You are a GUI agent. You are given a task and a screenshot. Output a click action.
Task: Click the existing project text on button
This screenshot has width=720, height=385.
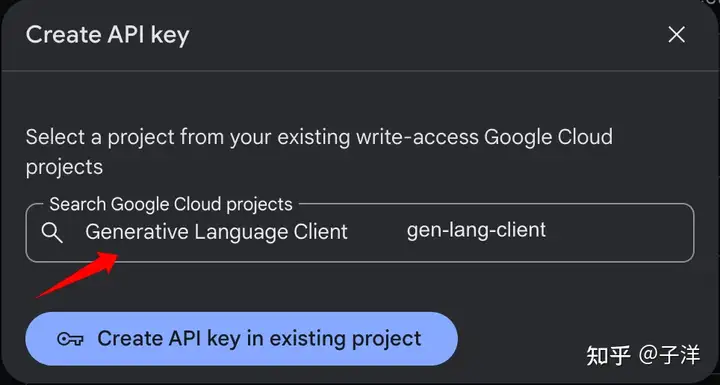pos(345,339)
